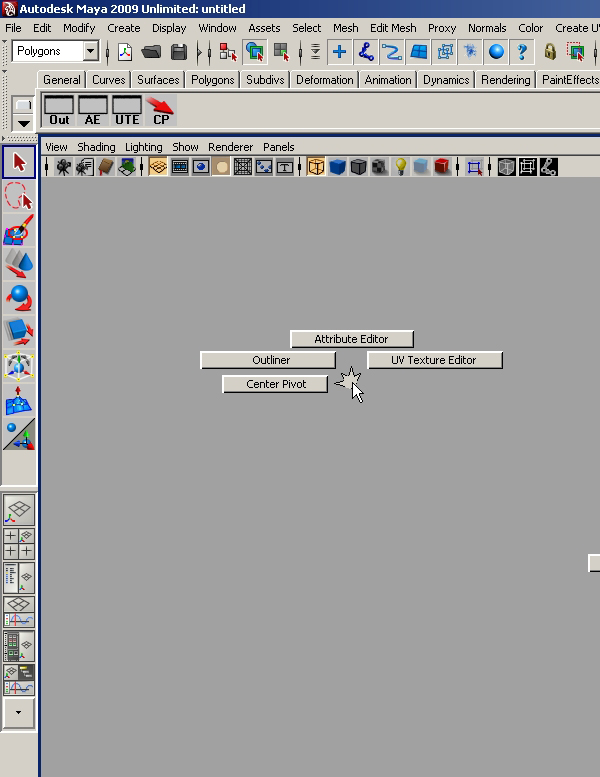
Task: Click the New Scene icon in status line
Action: pyautogui.click(x=124, y=52)
